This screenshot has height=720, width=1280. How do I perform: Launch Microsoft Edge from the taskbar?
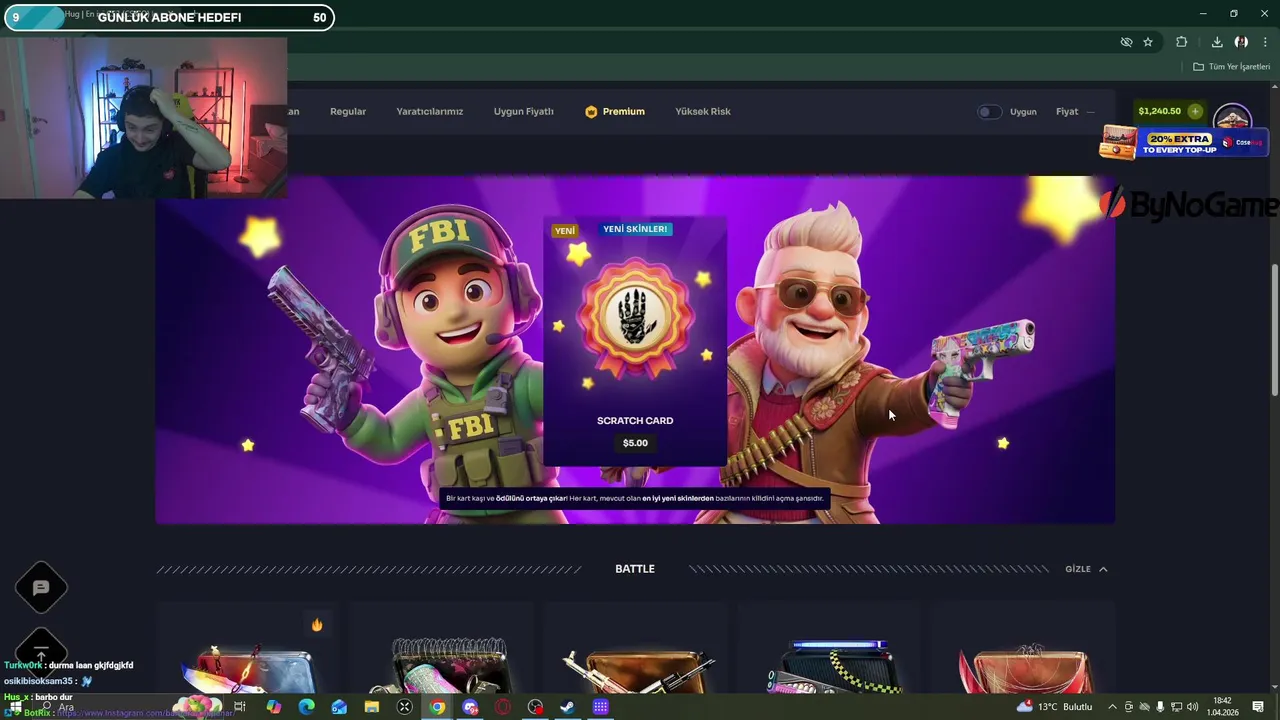click(x=306, y=707)
